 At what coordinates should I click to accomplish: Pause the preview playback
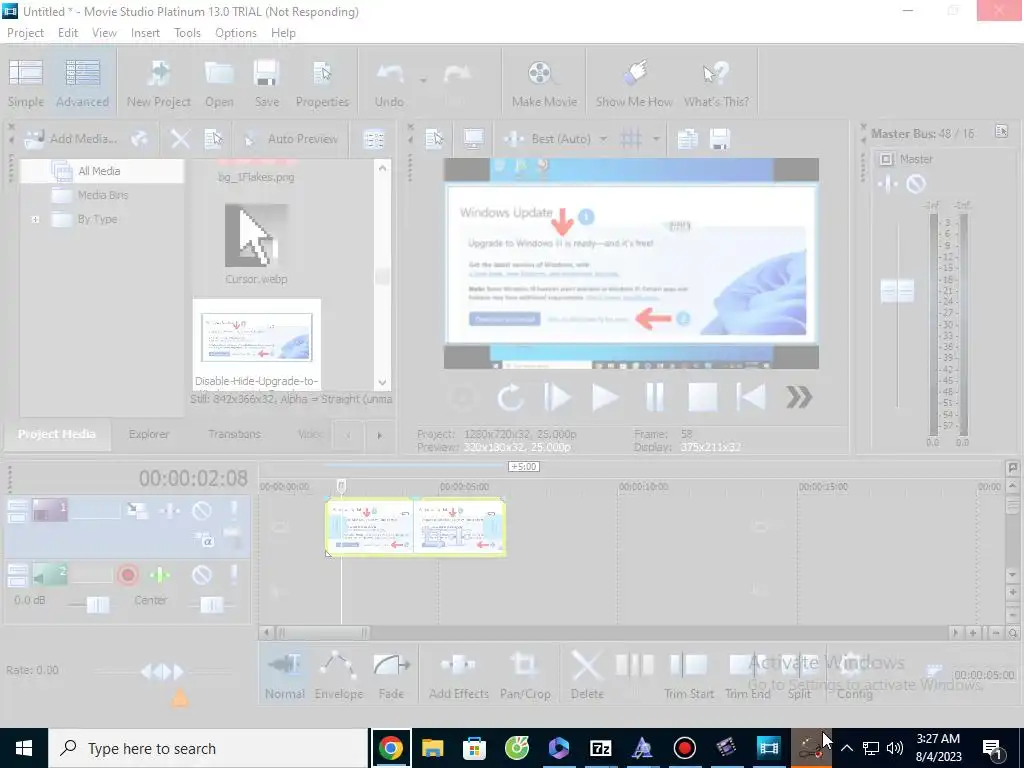pos(654,397)
